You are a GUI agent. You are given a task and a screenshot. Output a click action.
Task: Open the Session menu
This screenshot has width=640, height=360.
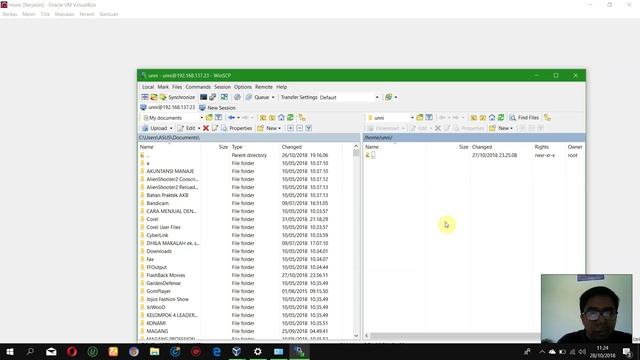[x=222, y=87]
